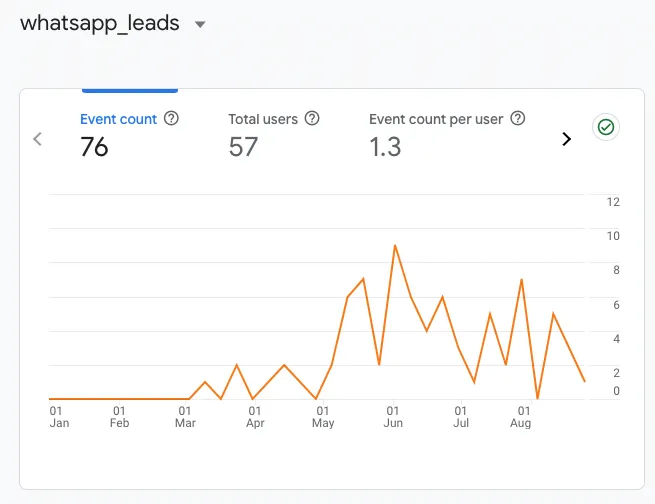Click the green checkmark data quality icon
Image resolution: width=655 pixels, height=504 pixels.
tap(605, 128)
